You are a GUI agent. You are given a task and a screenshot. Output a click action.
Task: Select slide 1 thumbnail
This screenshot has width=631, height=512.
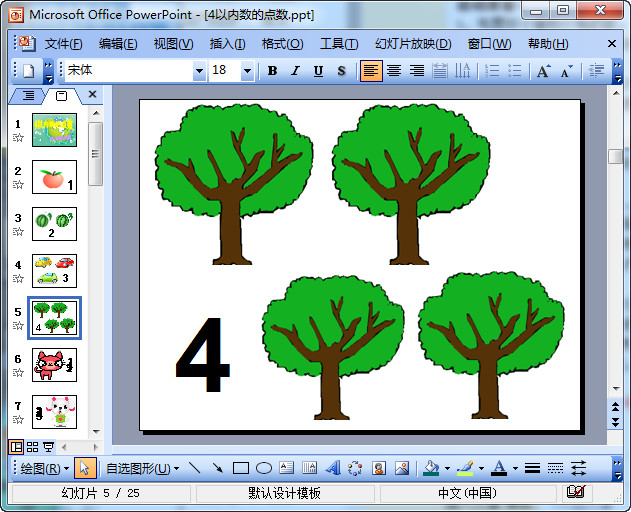tap(54, 130)
